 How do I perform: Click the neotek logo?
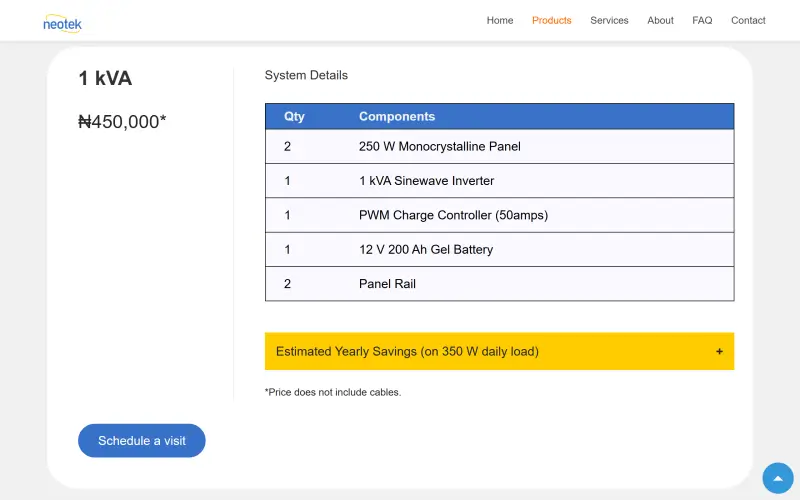[x=62, y=23]
